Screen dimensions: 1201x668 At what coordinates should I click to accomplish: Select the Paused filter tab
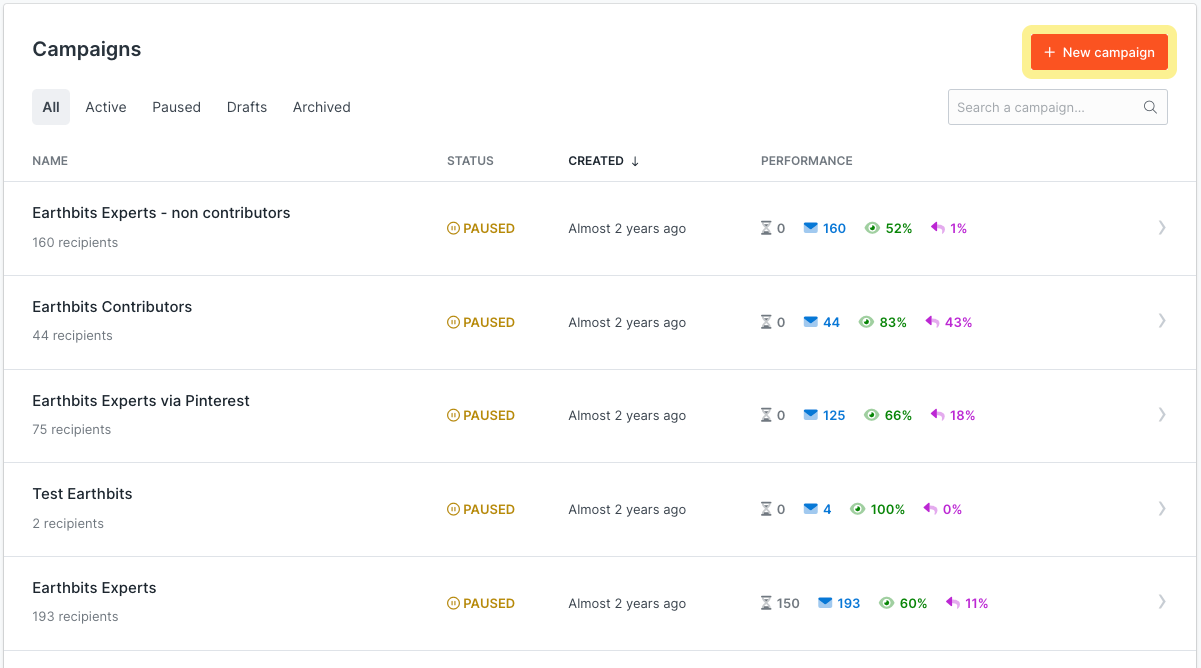(x=176, y=107)
